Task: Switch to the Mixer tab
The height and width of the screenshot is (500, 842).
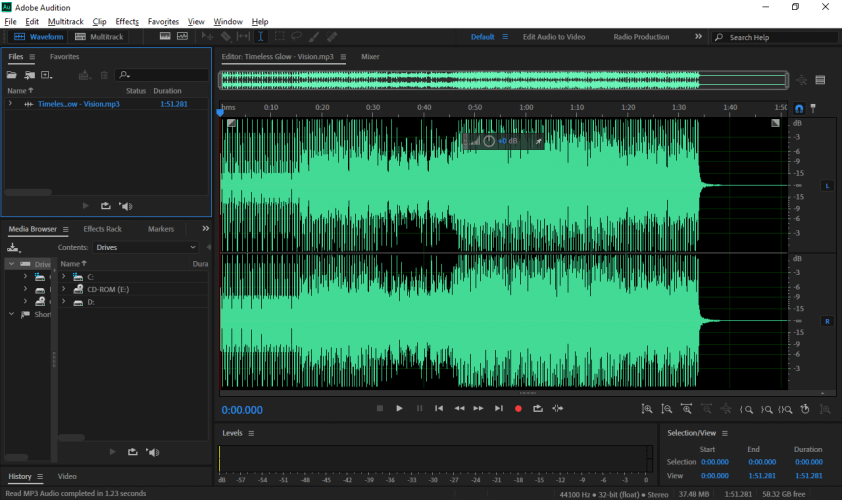Action: (x=370, y=56)
